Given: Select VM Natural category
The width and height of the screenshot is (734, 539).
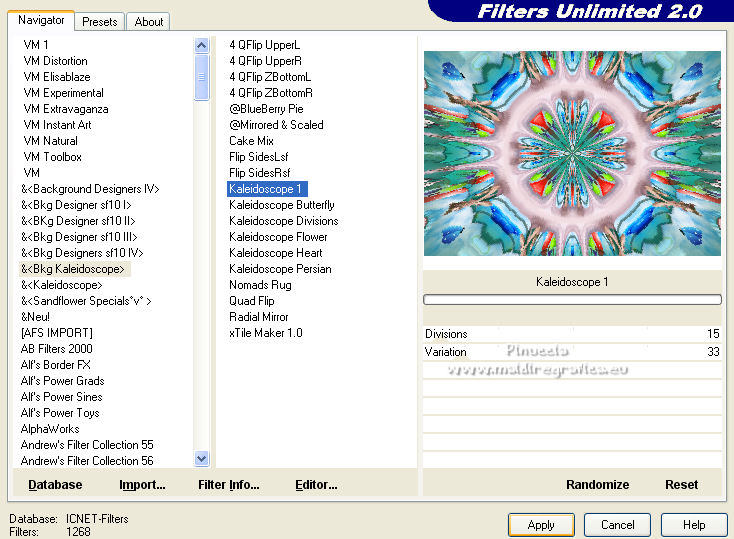Looking at the screenshot, I should point(50,141).
